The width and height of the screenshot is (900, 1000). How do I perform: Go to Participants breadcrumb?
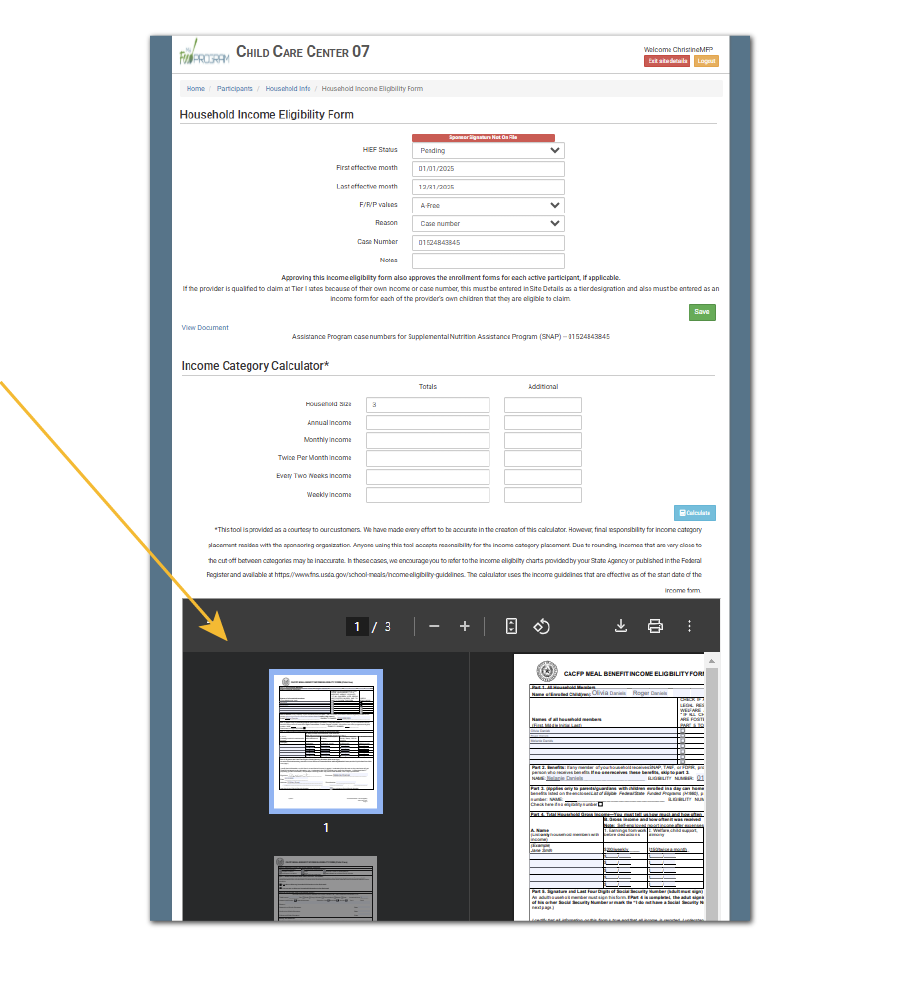point(234,89)
